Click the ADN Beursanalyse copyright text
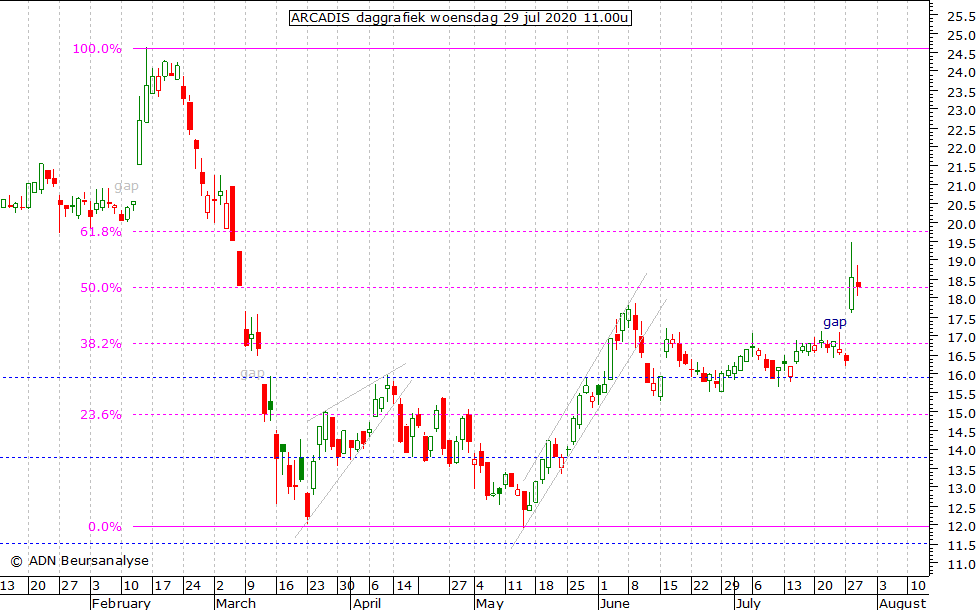The height and width of the screenshot is (610, 980). (x=79, y=561)
